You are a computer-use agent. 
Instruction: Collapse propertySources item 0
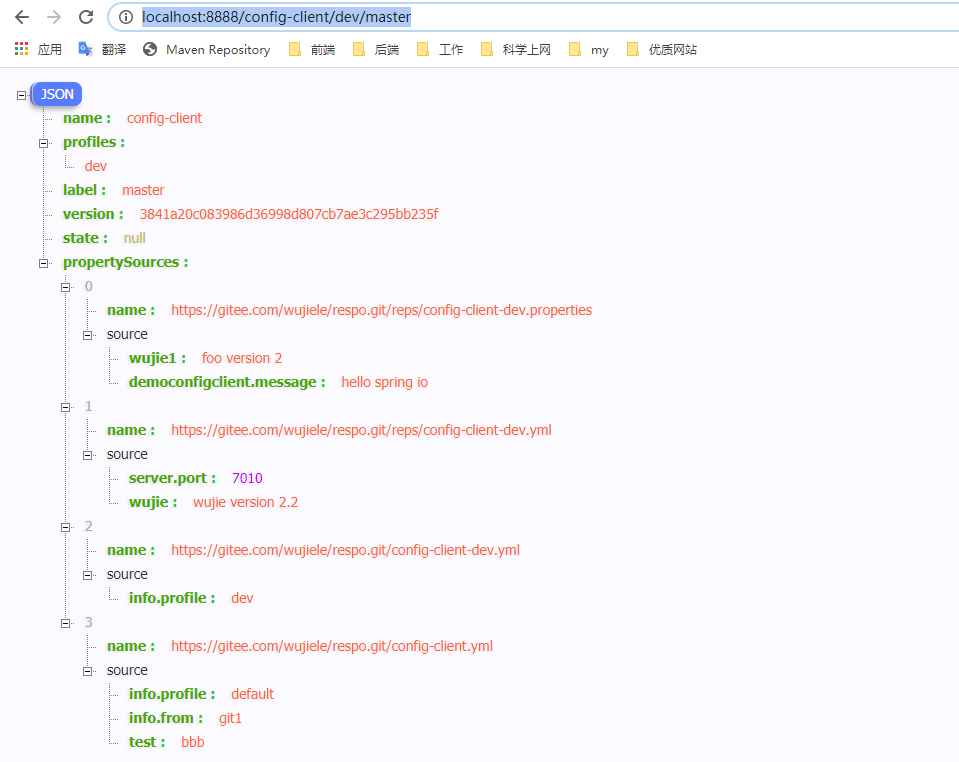(65, 287)
